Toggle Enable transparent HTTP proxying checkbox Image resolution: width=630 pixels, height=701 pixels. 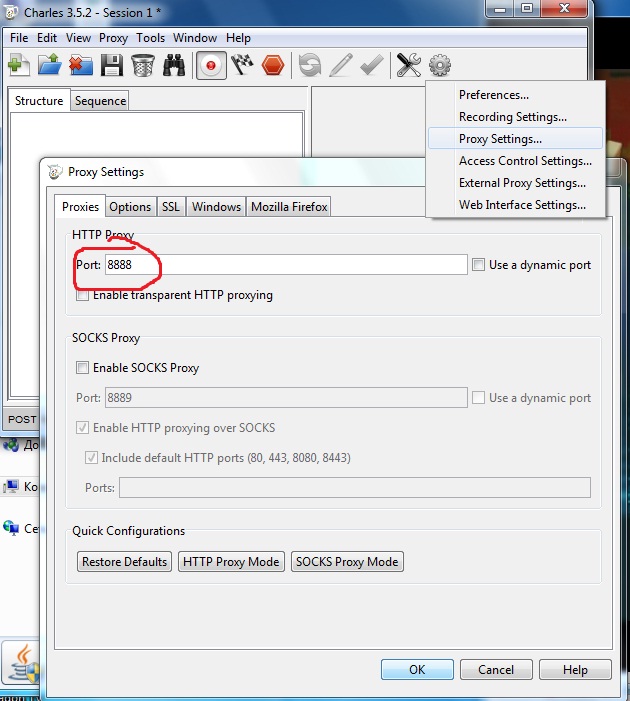[82, 295]
